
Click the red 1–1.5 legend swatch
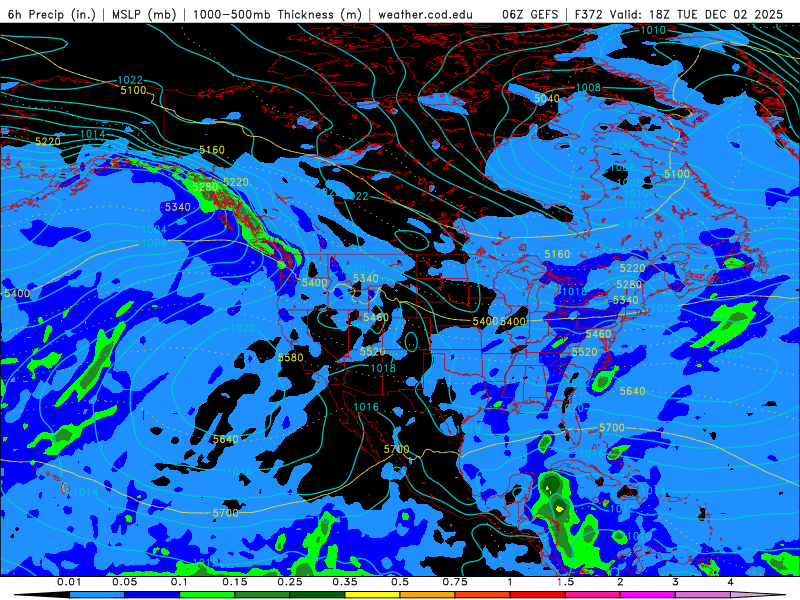(x=538, y=595)
